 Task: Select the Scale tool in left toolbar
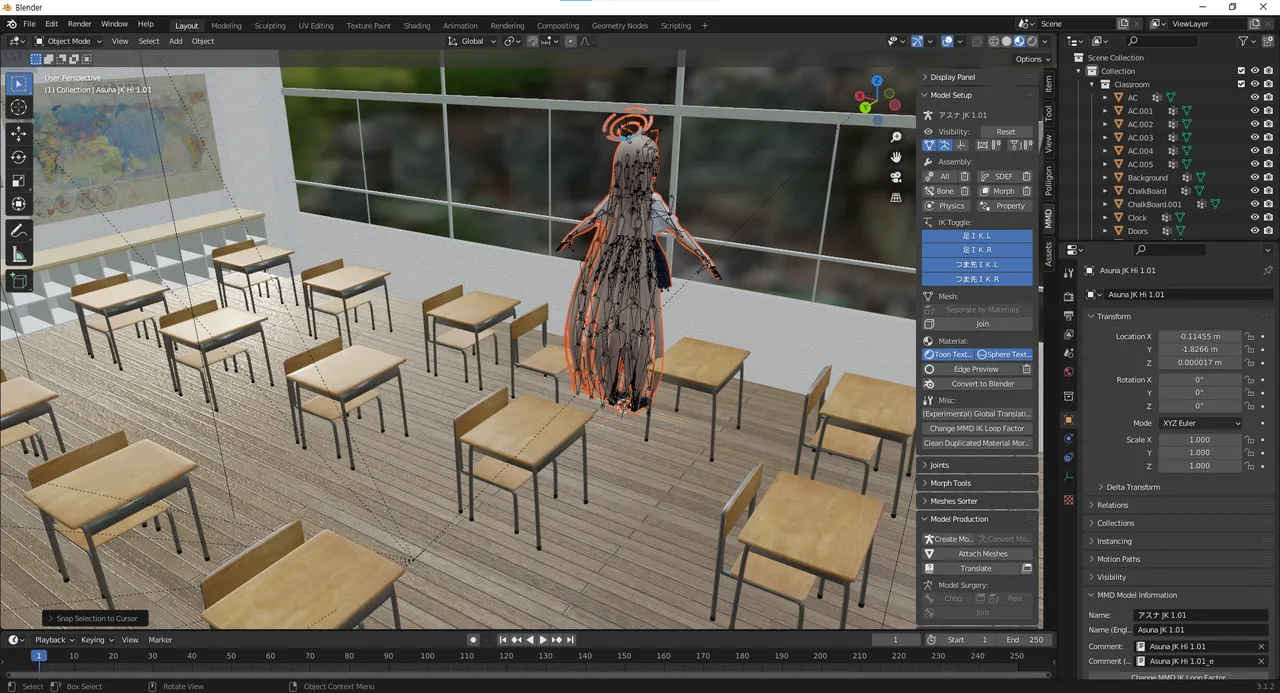(18, 181)
